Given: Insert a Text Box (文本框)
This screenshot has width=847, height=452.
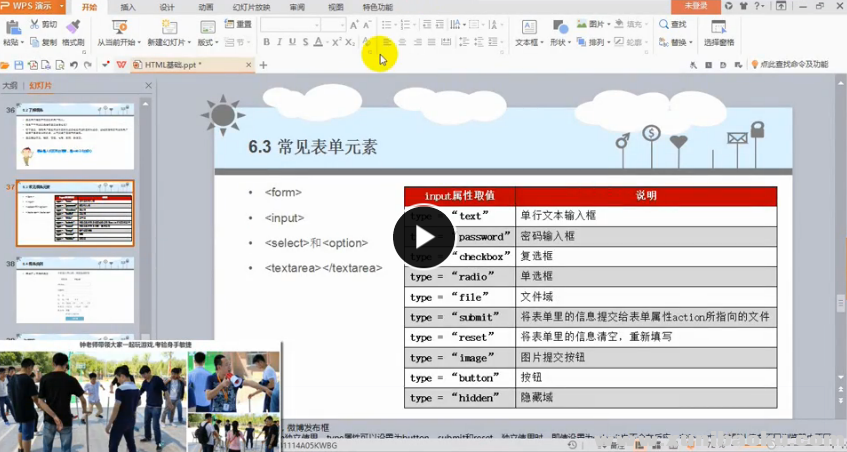Looking at the screenshot, I should [527, 30].
